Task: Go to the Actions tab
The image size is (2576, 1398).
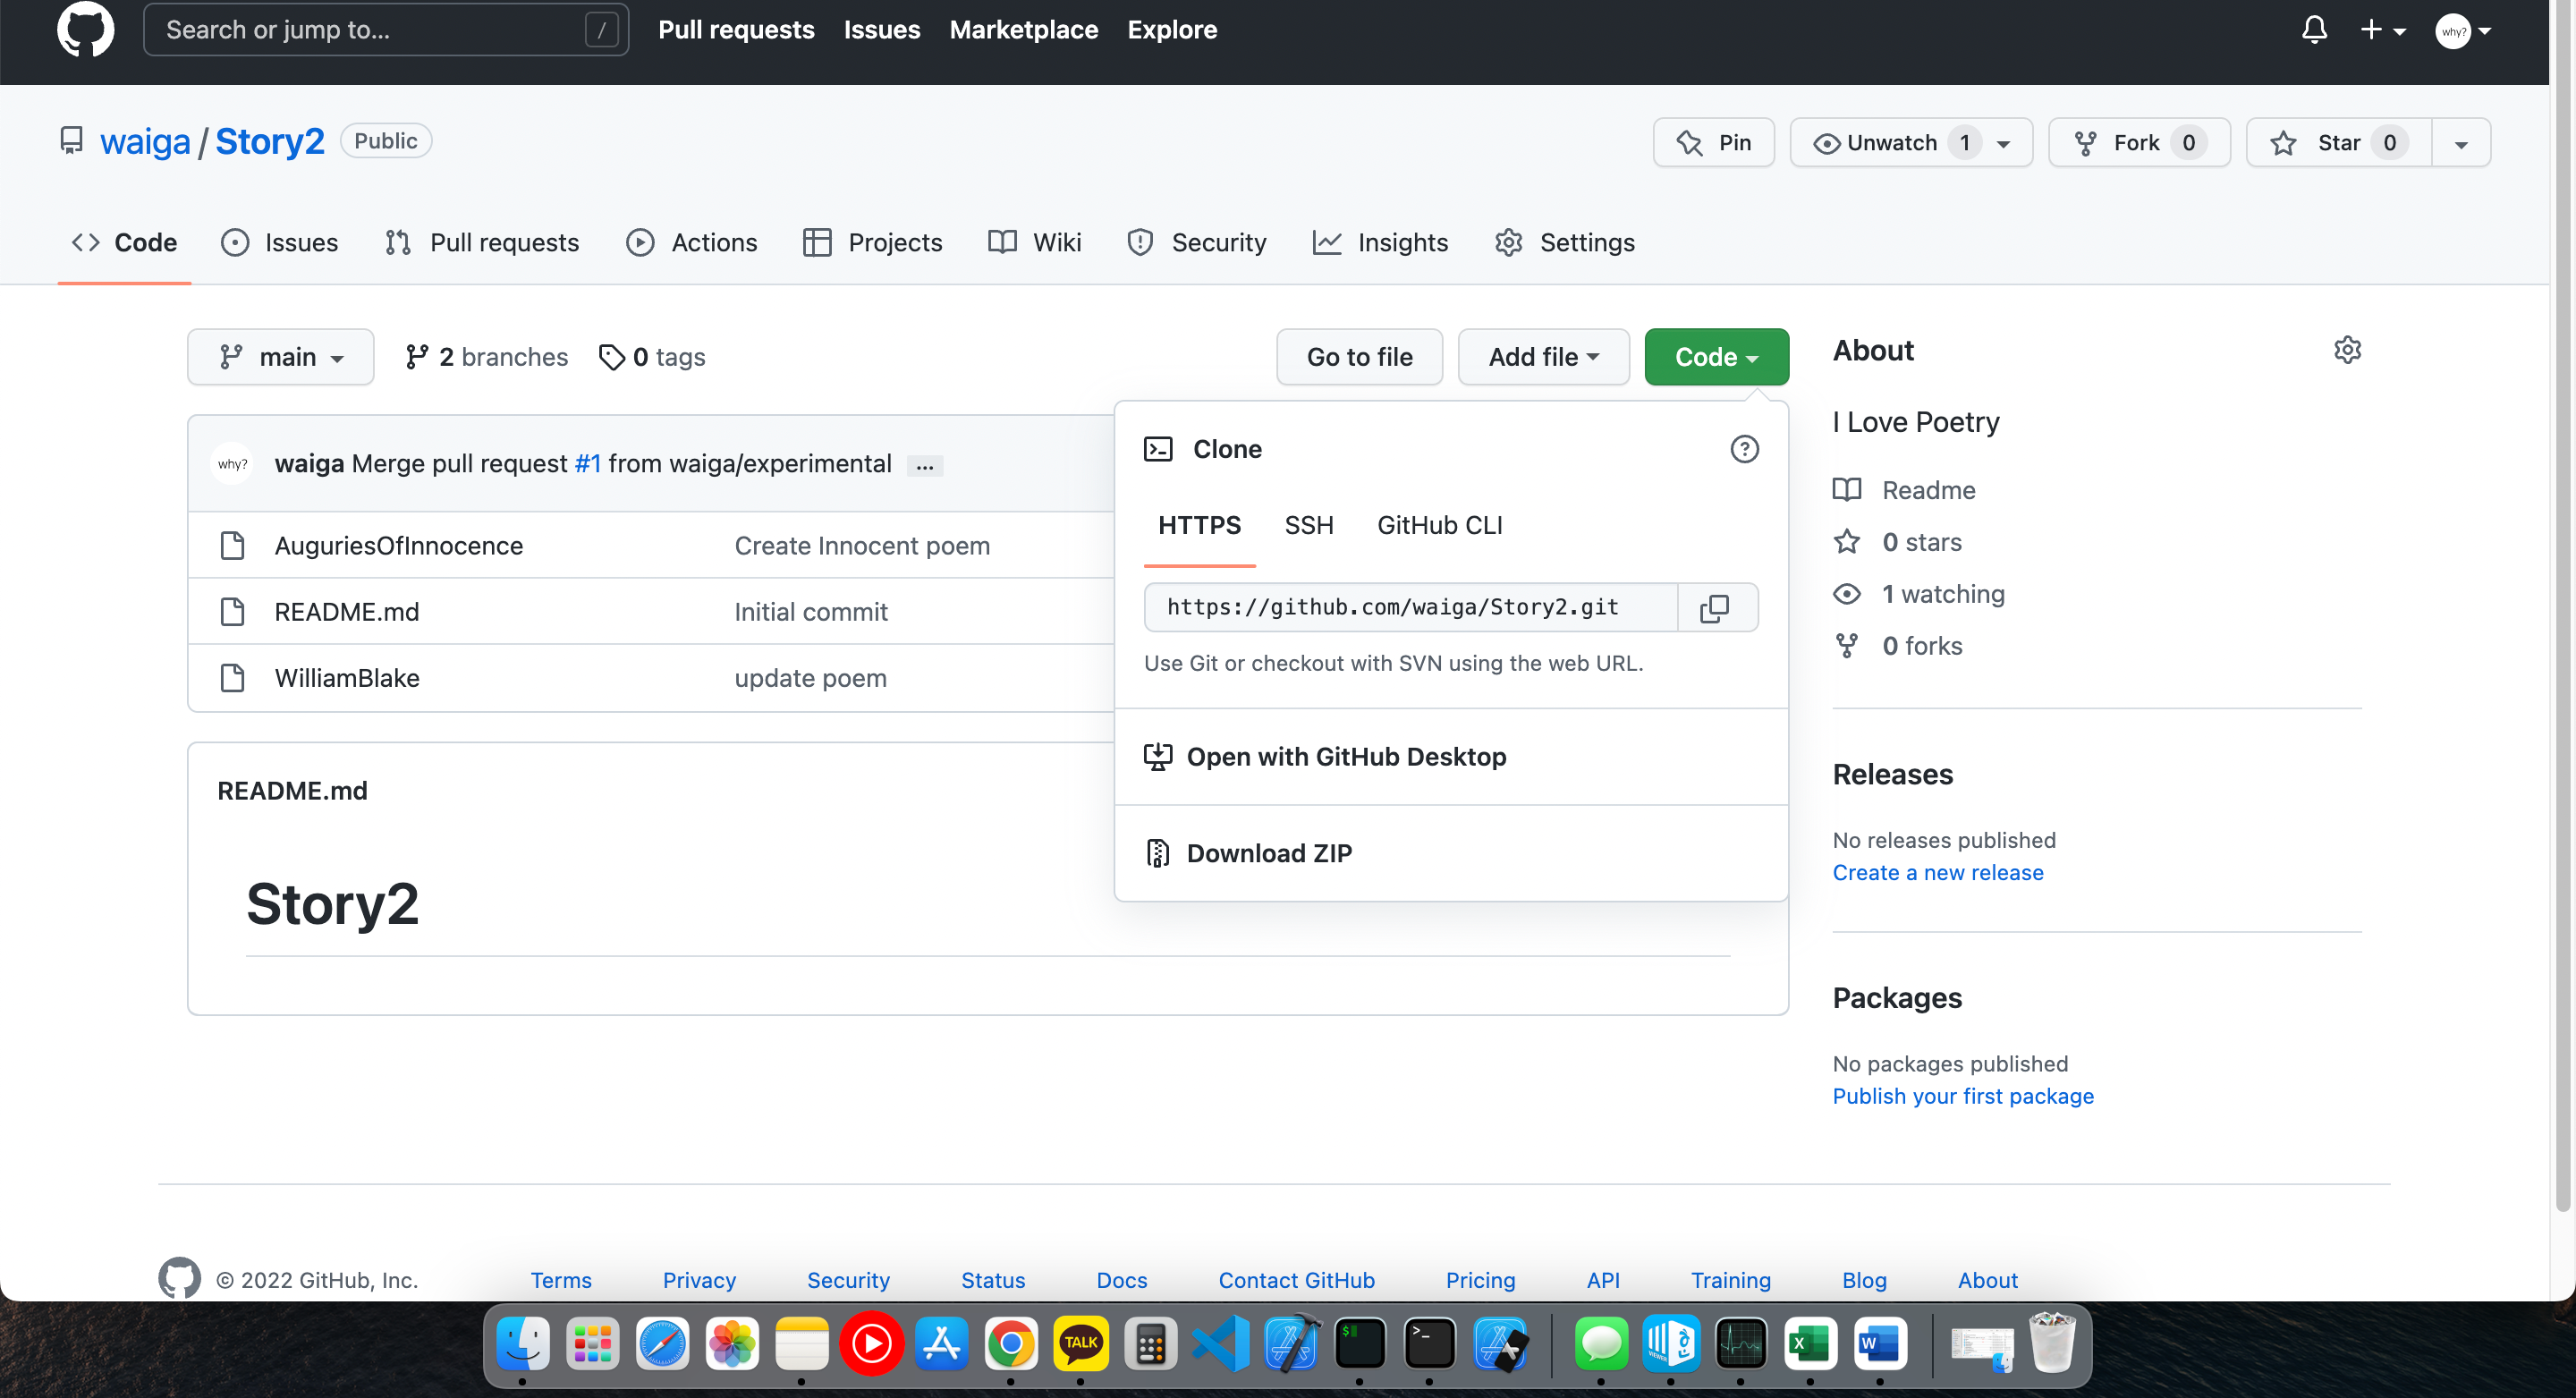Action: click(x=692, y=242)
